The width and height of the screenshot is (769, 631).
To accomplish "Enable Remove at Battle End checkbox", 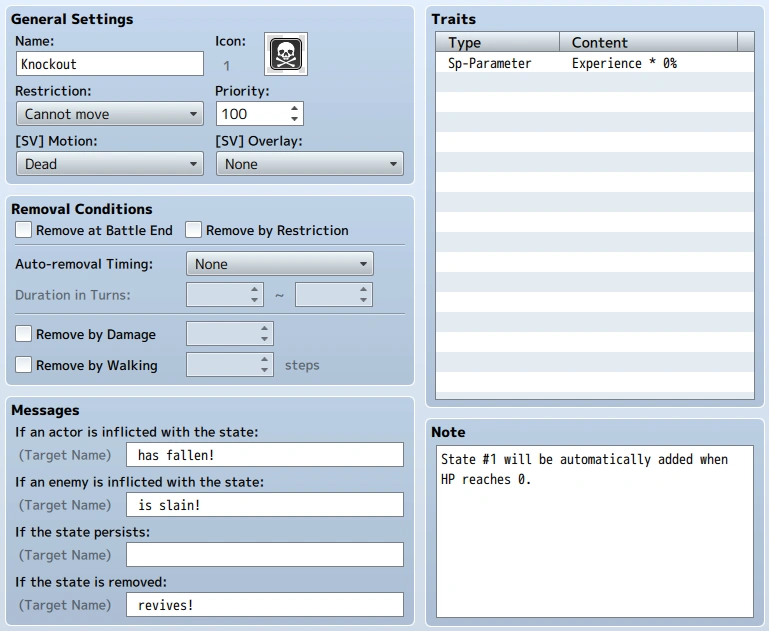I will (x=24, y=229).
